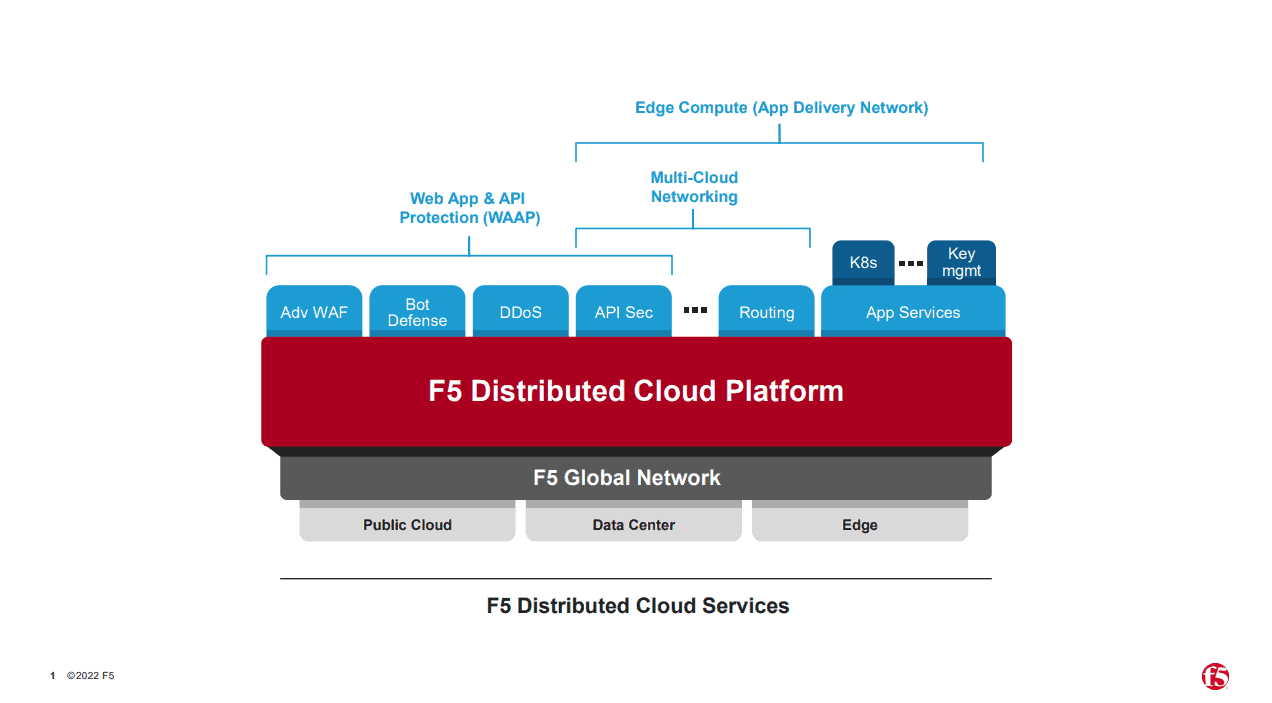Click the Key mgmt tile
Viewport: 1272px width, 703px height.
pyautogui.click(x=961, y=262)
